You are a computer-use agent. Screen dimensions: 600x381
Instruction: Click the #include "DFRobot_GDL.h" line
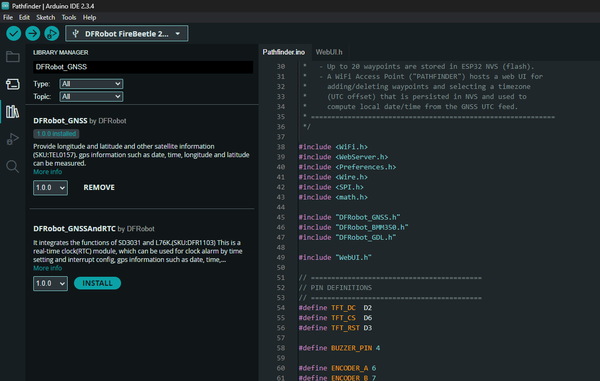tap(347, 238)
